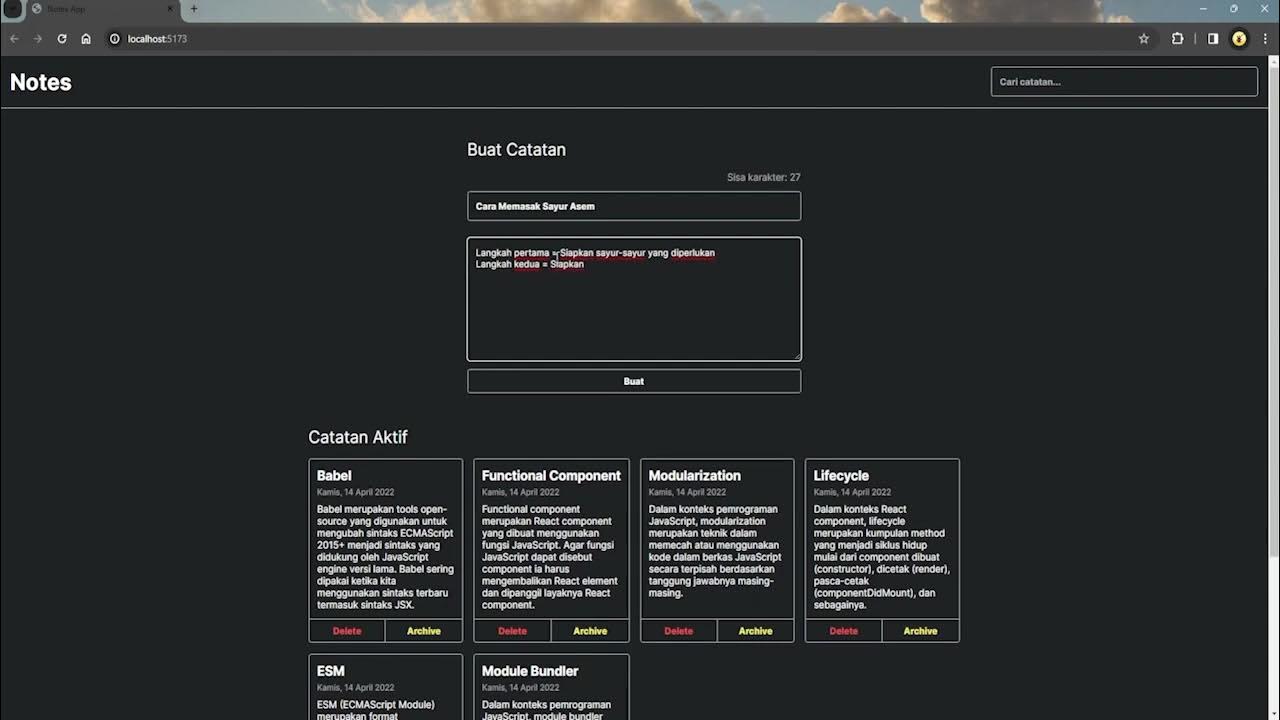Archive the Modularization note

point(756,631)
